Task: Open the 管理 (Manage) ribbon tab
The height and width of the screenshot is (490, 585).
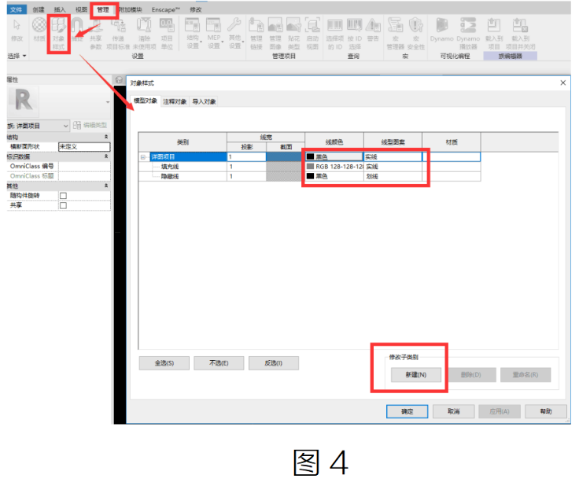Action: (103, 10)
